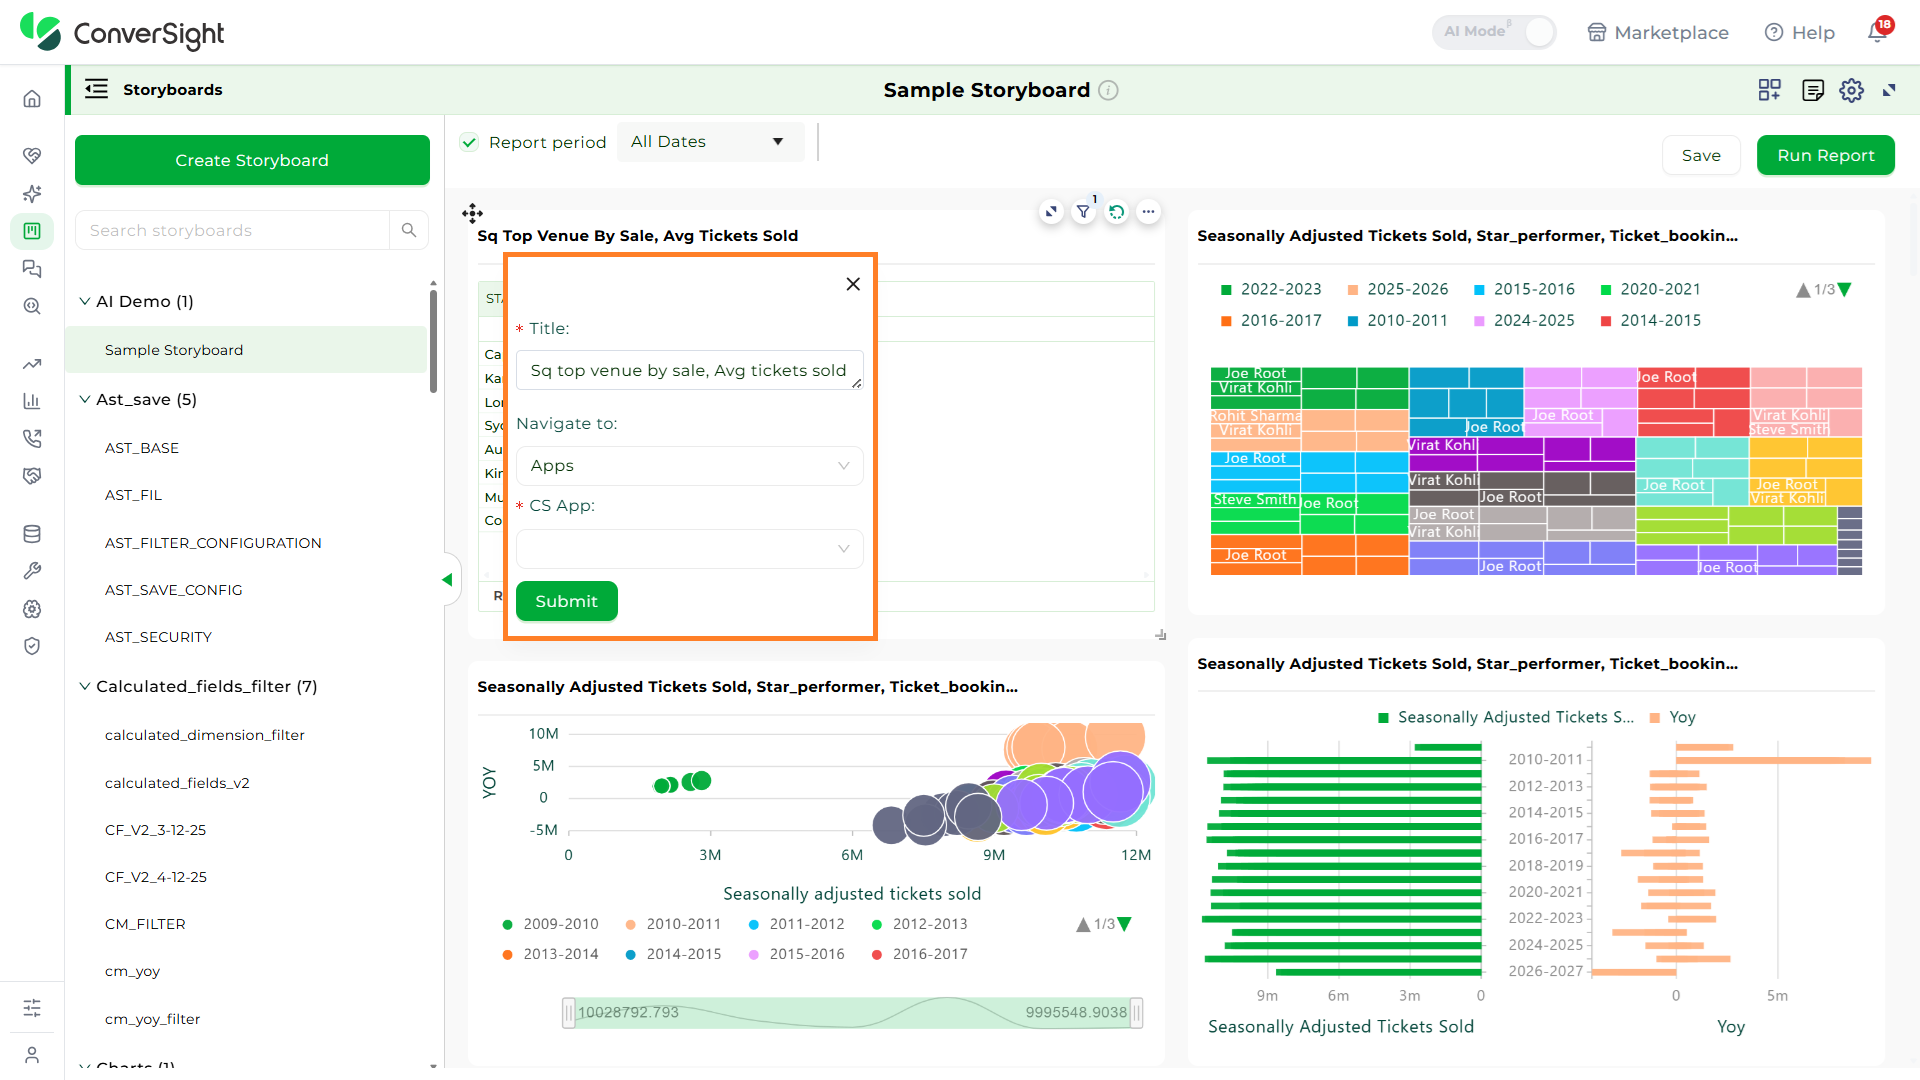This screenshot has height=1080, width=1920.
Task: Open Marketplace in the top bar
Action: pyautogui.click(x=1658, y=32)
